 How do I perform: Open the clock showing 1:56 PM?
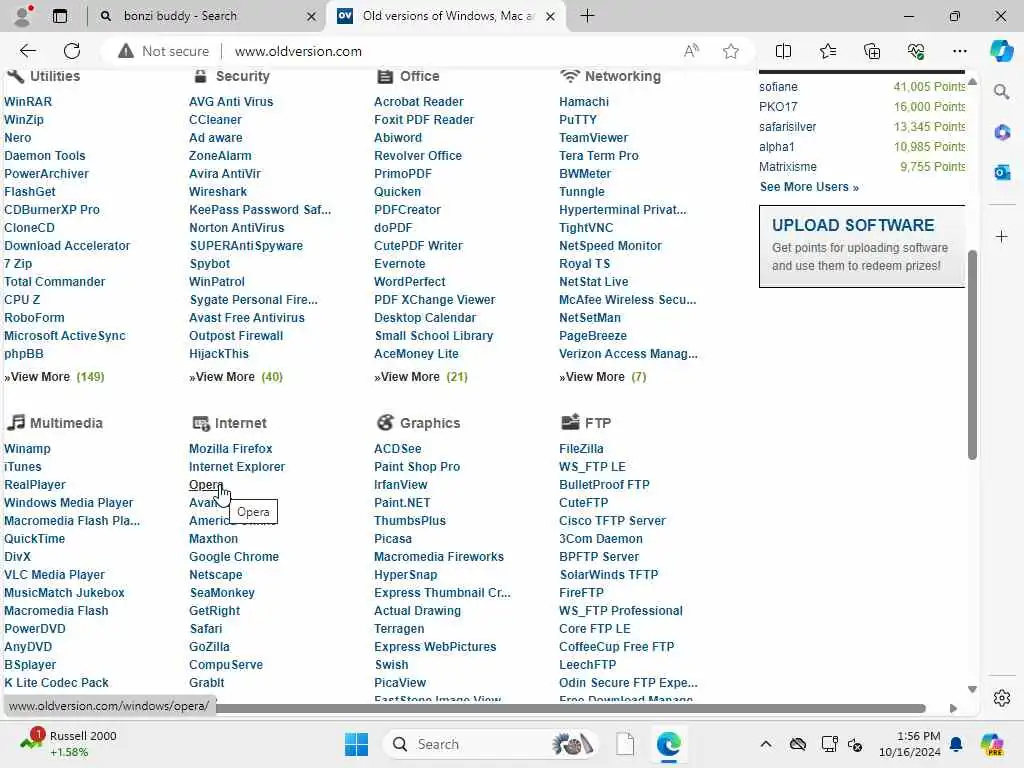(910, 744)
